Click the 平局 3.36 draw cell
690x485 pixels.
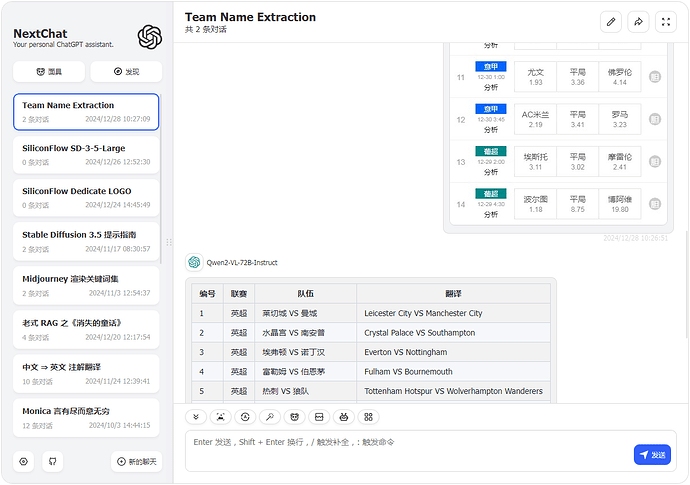[578, 77]
